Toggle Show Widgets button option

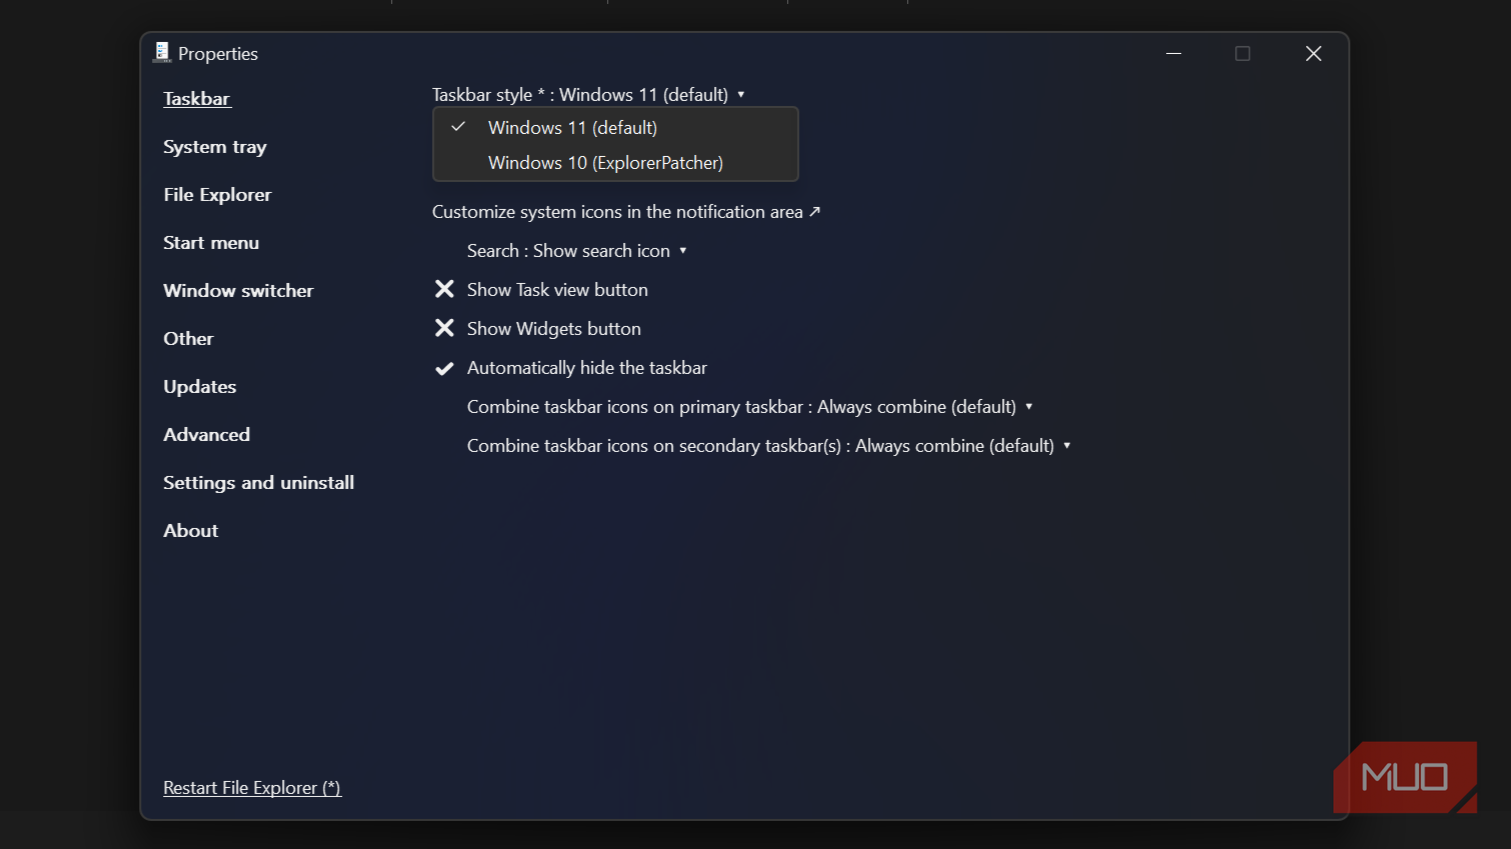click(x=553, y=329)
